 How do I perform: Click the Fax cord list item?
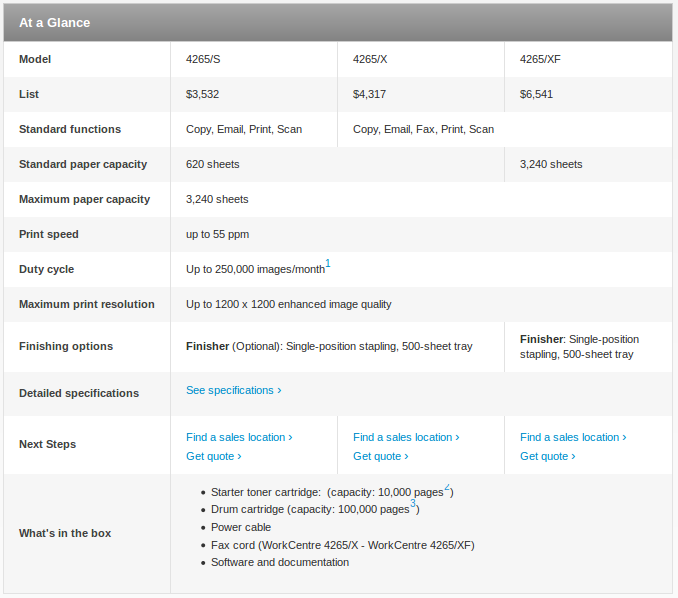click(x=343, y=545)
